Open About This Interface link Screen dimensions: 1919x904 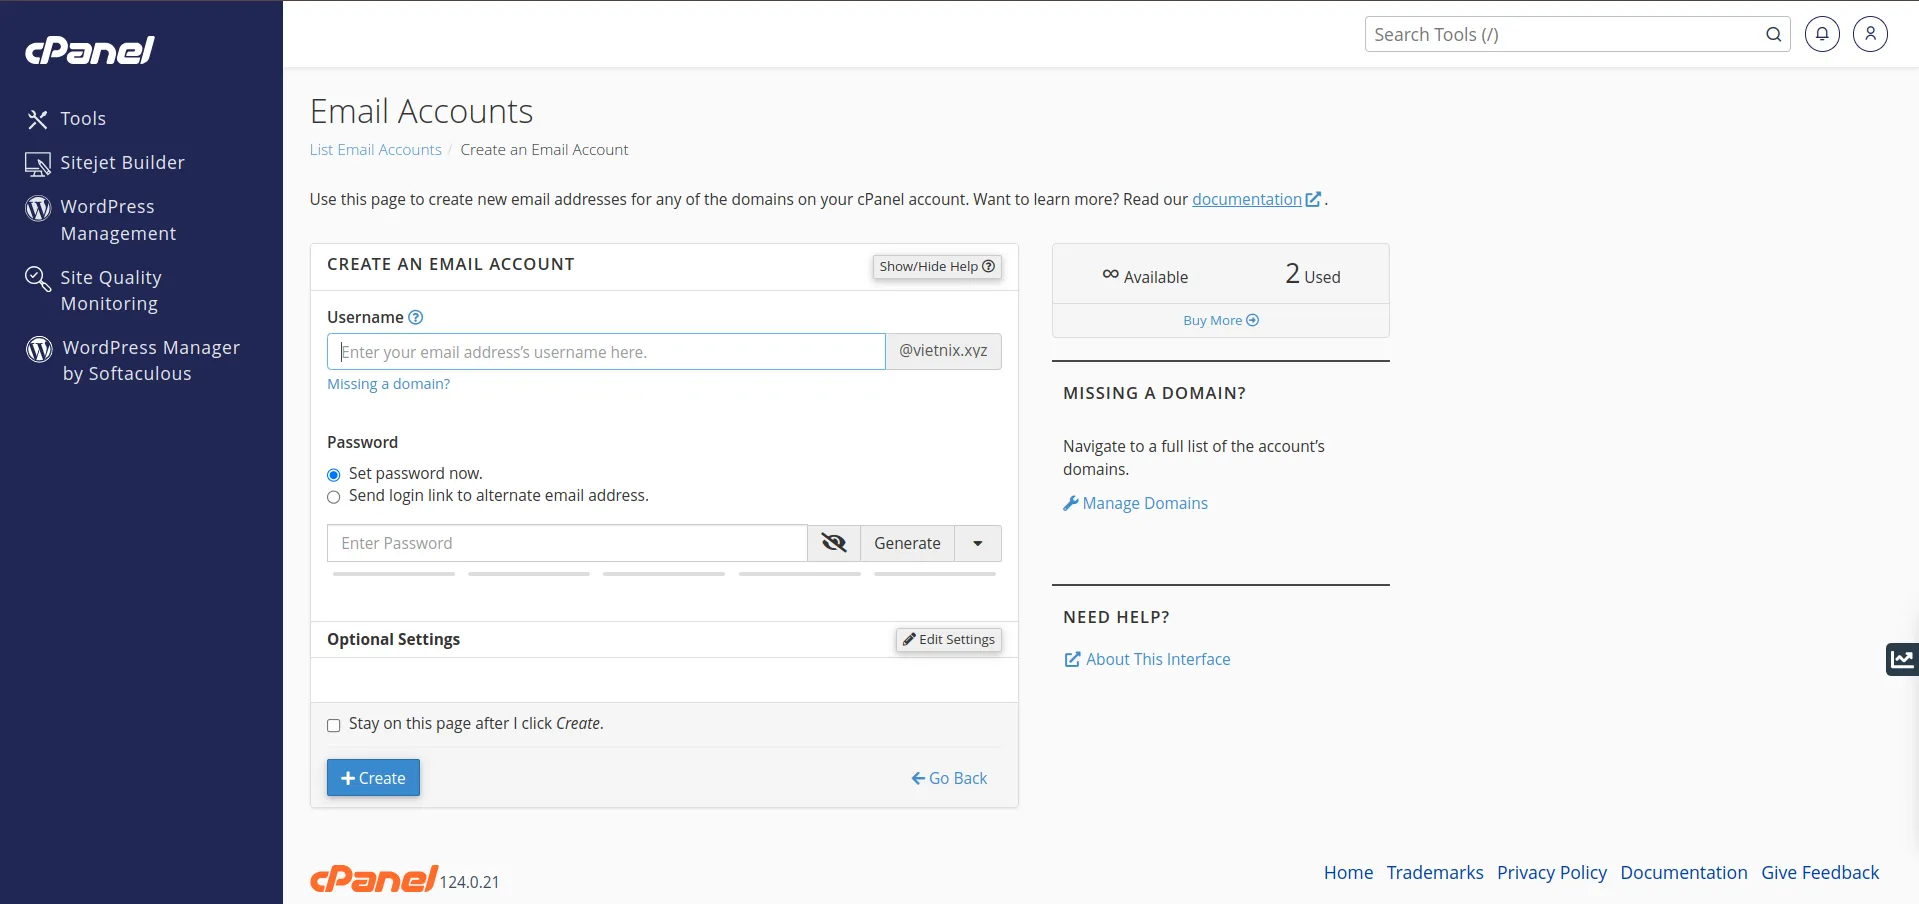[x=1147, y=660]
